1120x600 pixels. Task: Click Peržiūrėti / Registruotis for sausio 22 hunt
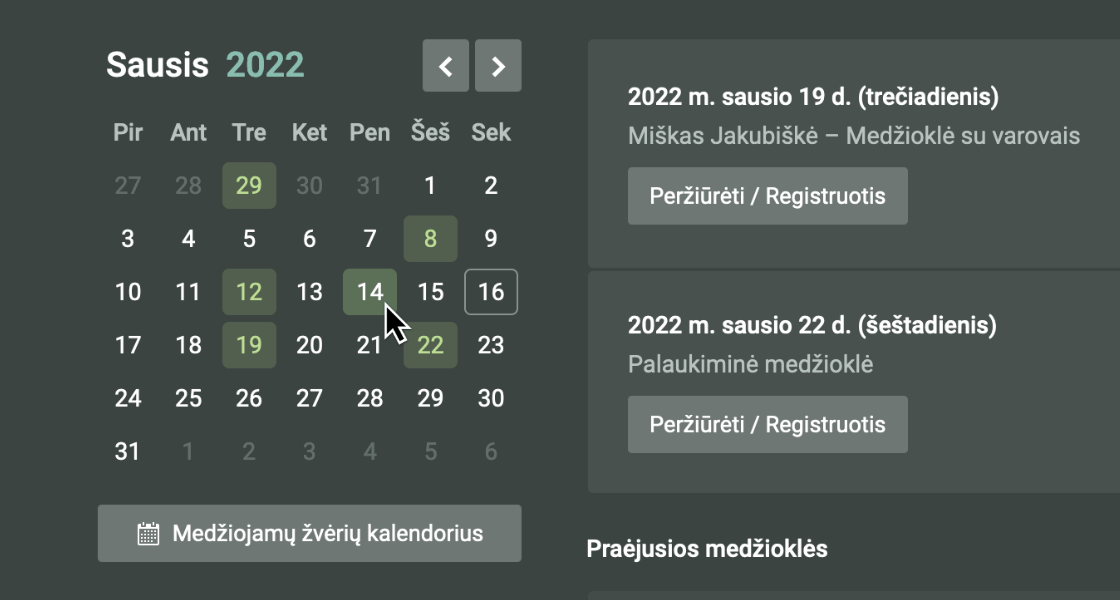[x=767, y=424]
